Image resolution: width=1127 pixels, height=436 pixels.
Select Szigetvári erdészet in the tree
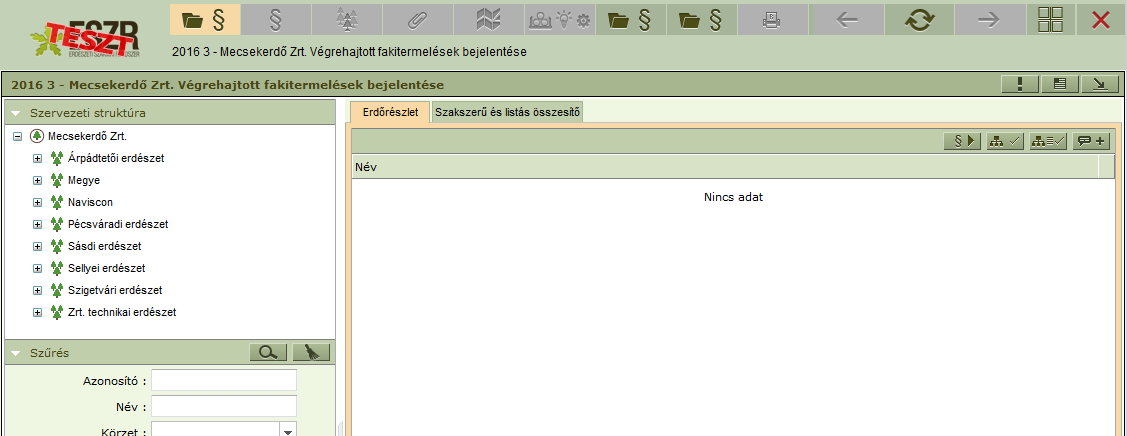click(x=115, y=291)
